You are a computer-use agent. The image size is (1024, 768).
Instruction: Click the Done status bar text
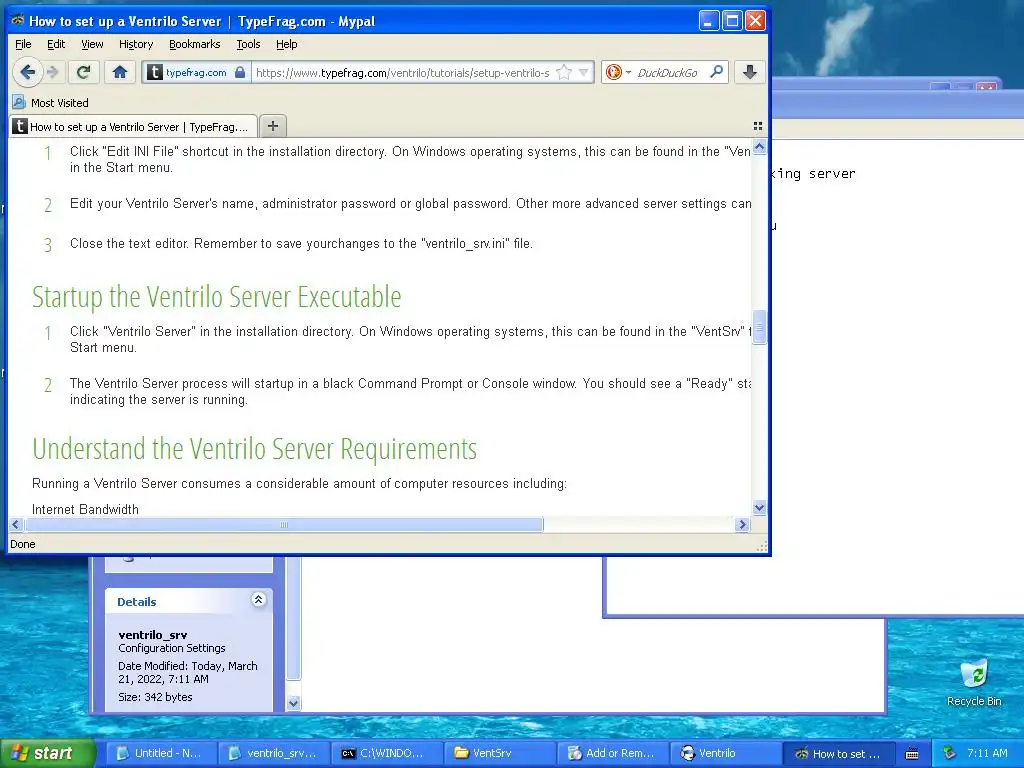[23, 544]
